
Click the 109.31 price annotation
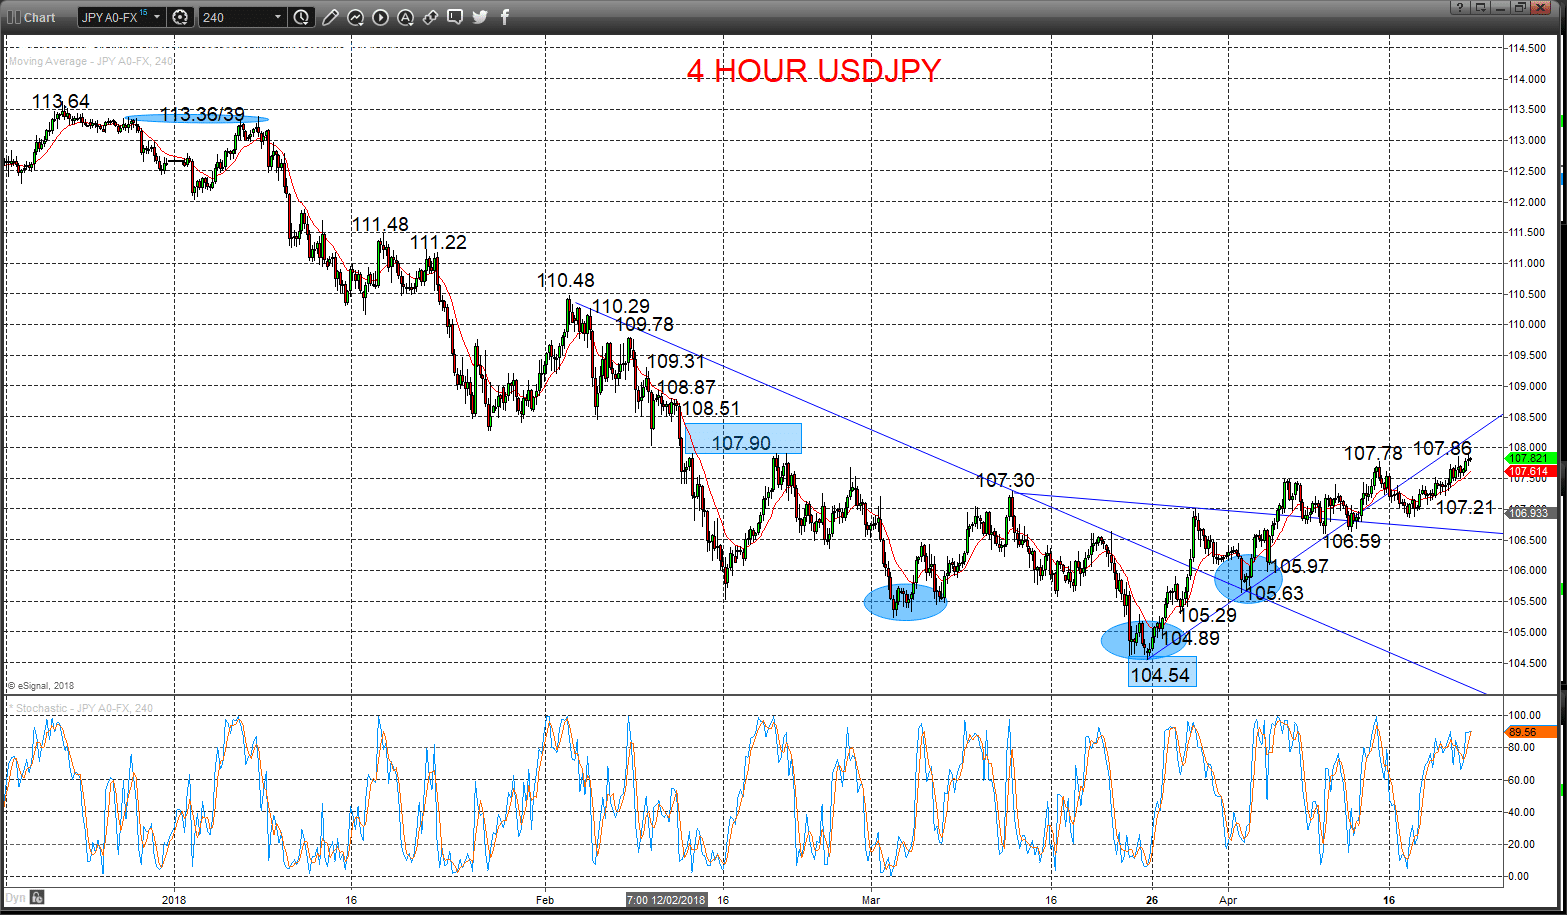coord(676,362)
